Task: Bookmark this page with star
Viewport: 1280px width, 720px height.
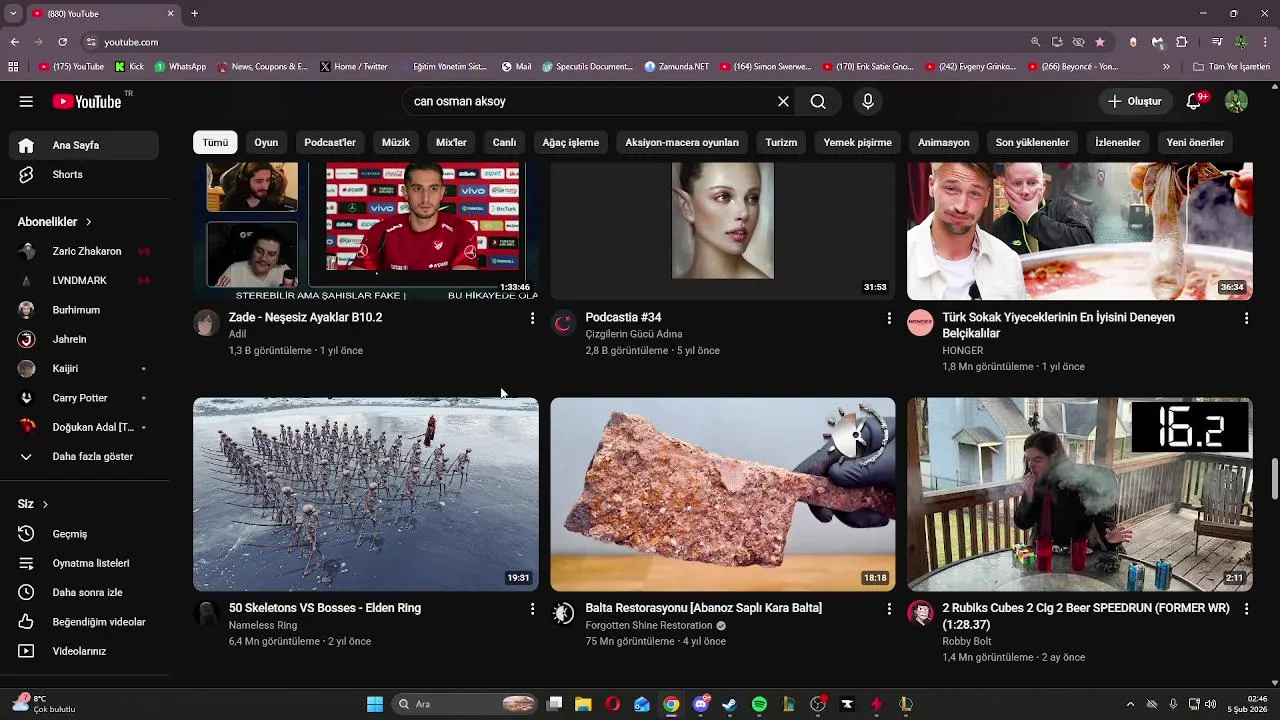Action: click(1100, 42)
